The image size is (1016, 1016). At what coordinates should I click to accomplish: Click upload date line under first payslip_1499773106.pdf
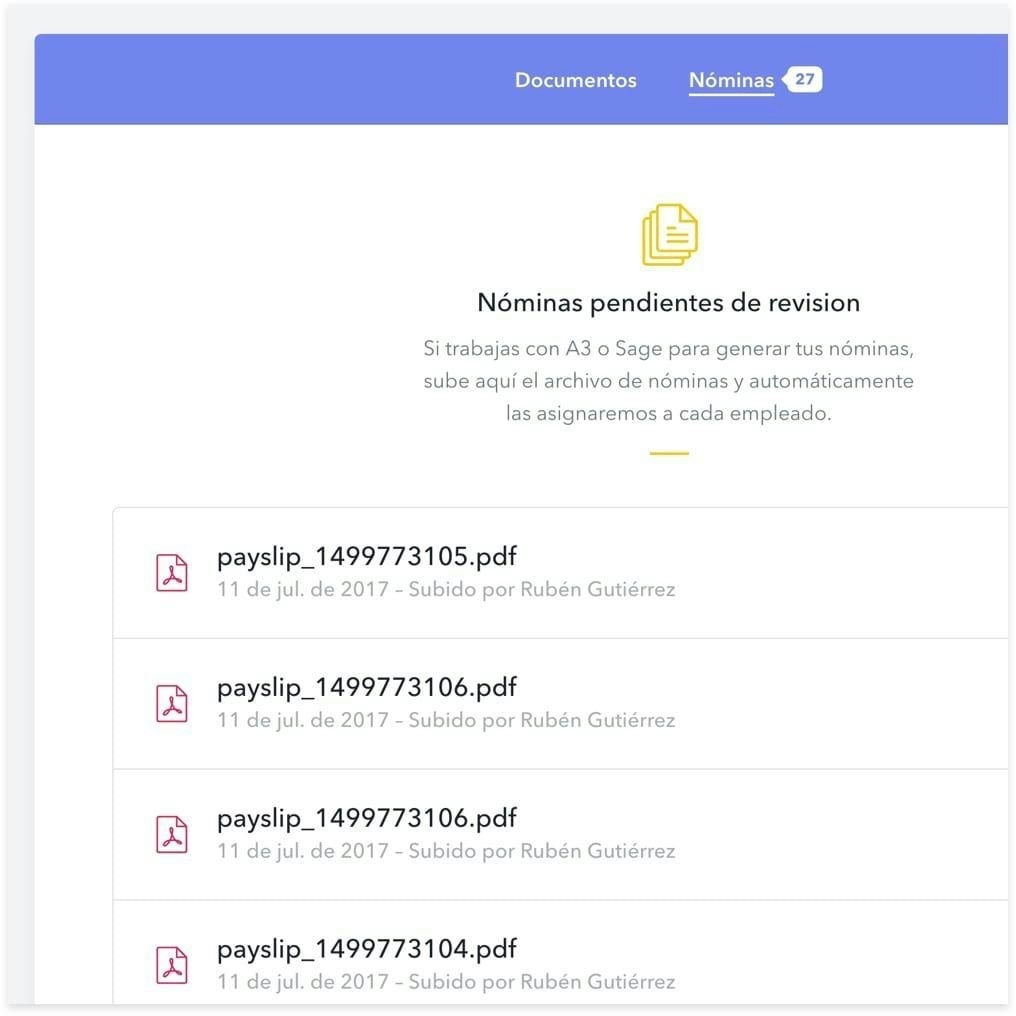446,721
